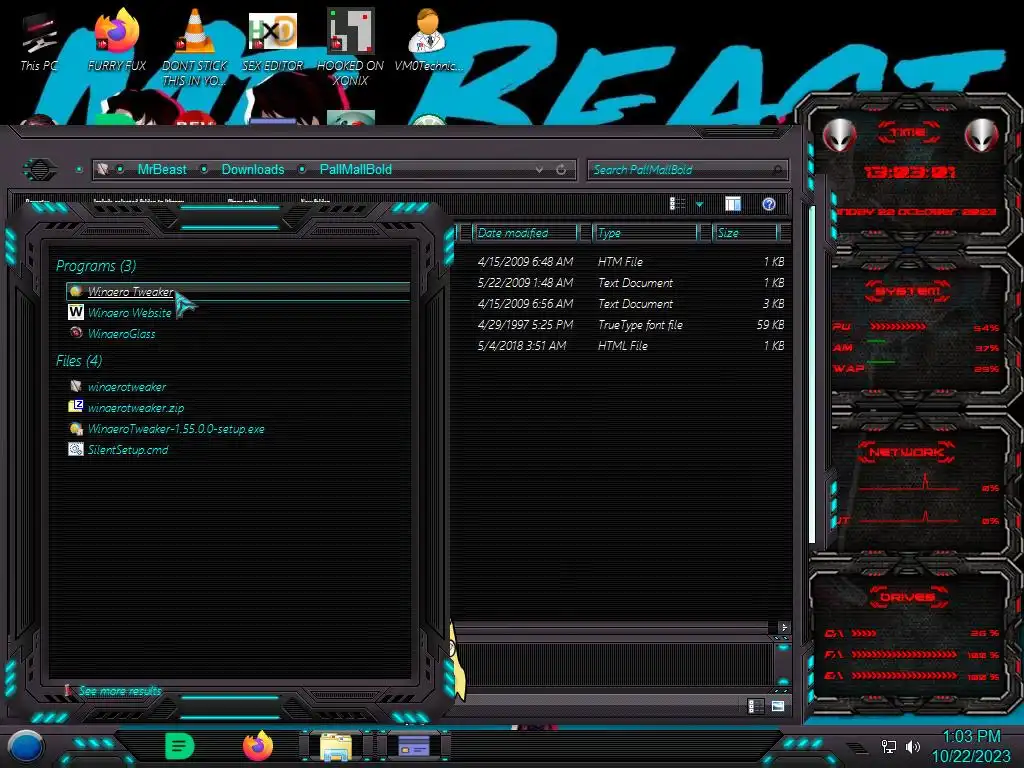Go to MrBeast in the breadcrumb
Image resolution: width=1024 pixels, height=768 pixels.
162,170
